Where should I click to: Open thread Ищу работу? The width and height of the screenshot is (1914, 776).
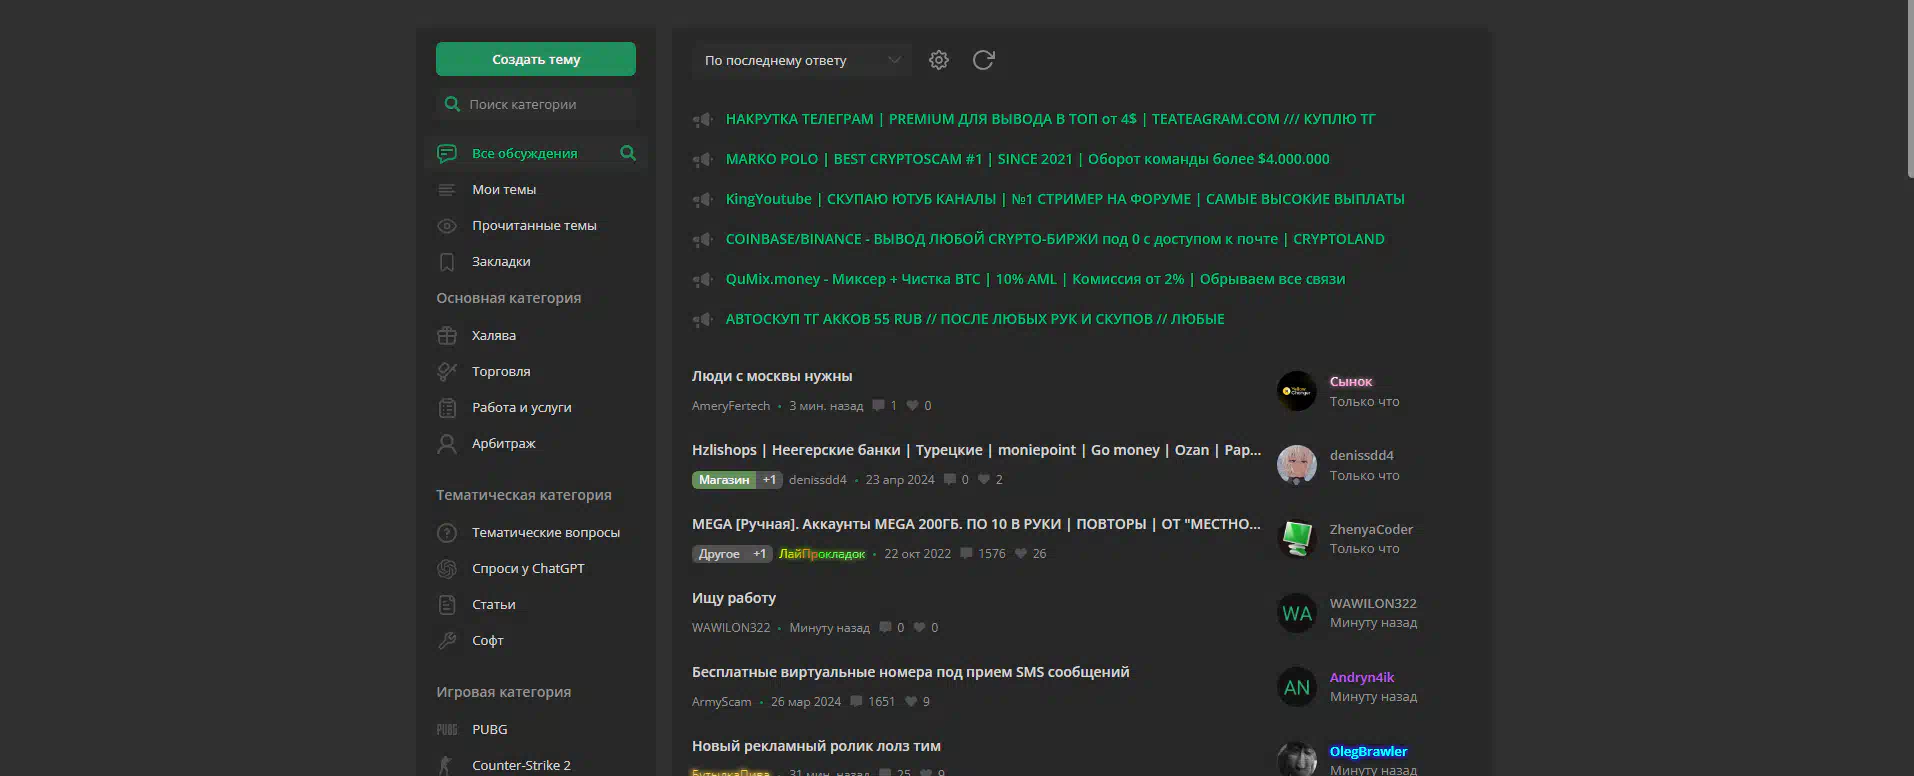coord(734,598)
